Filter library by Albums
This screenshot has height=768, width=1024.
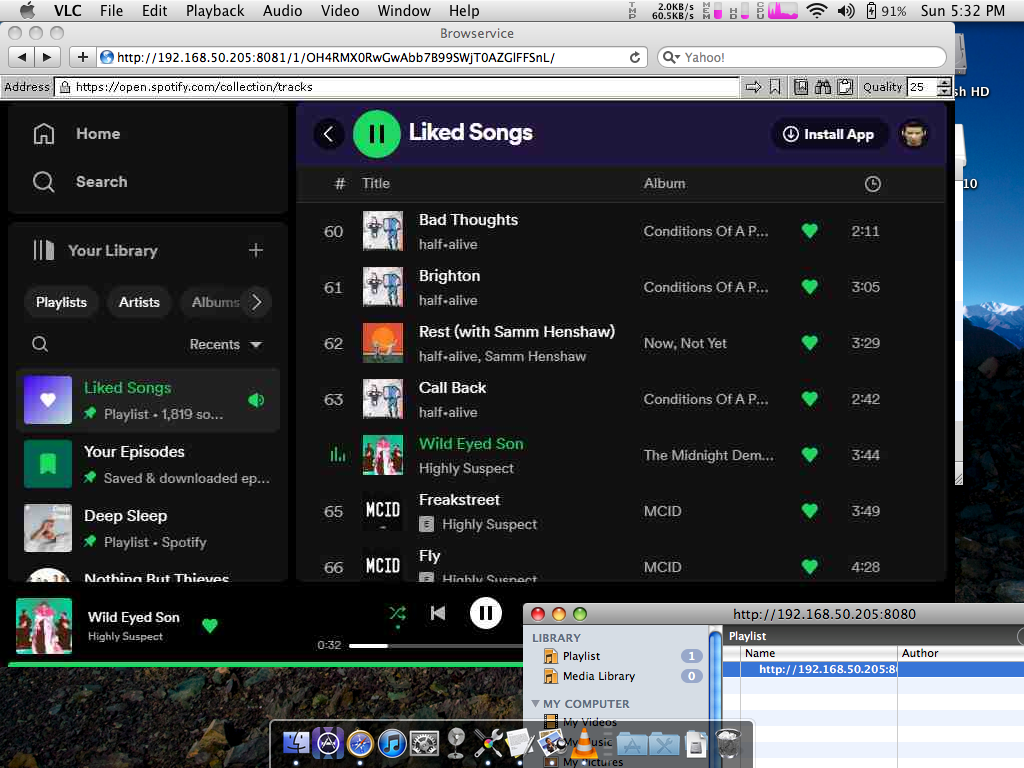click(x=215, y=302)
